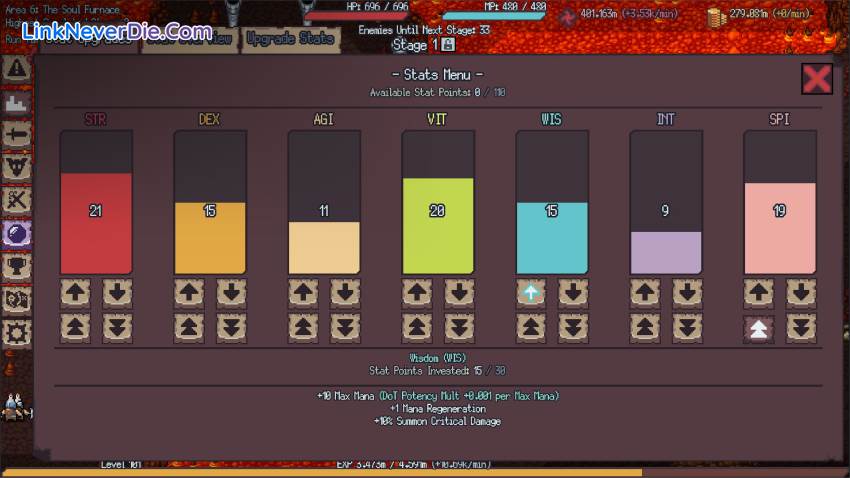
Task: Click the bar chart sidebar icon
Action: (16, 102)
